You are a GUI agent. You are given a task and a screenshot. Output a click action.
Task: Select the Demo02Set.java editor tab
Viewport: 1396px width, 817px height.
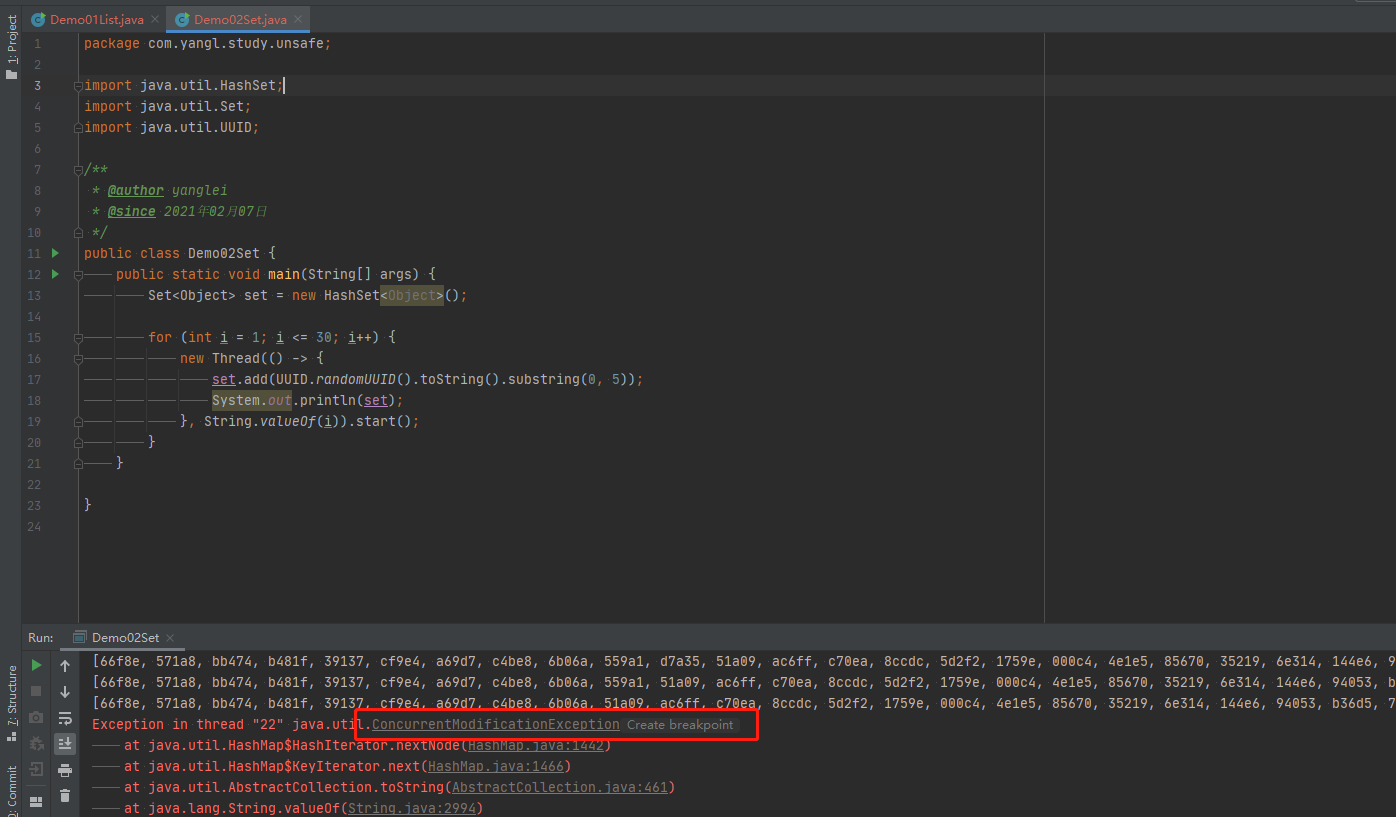[238, 19]
